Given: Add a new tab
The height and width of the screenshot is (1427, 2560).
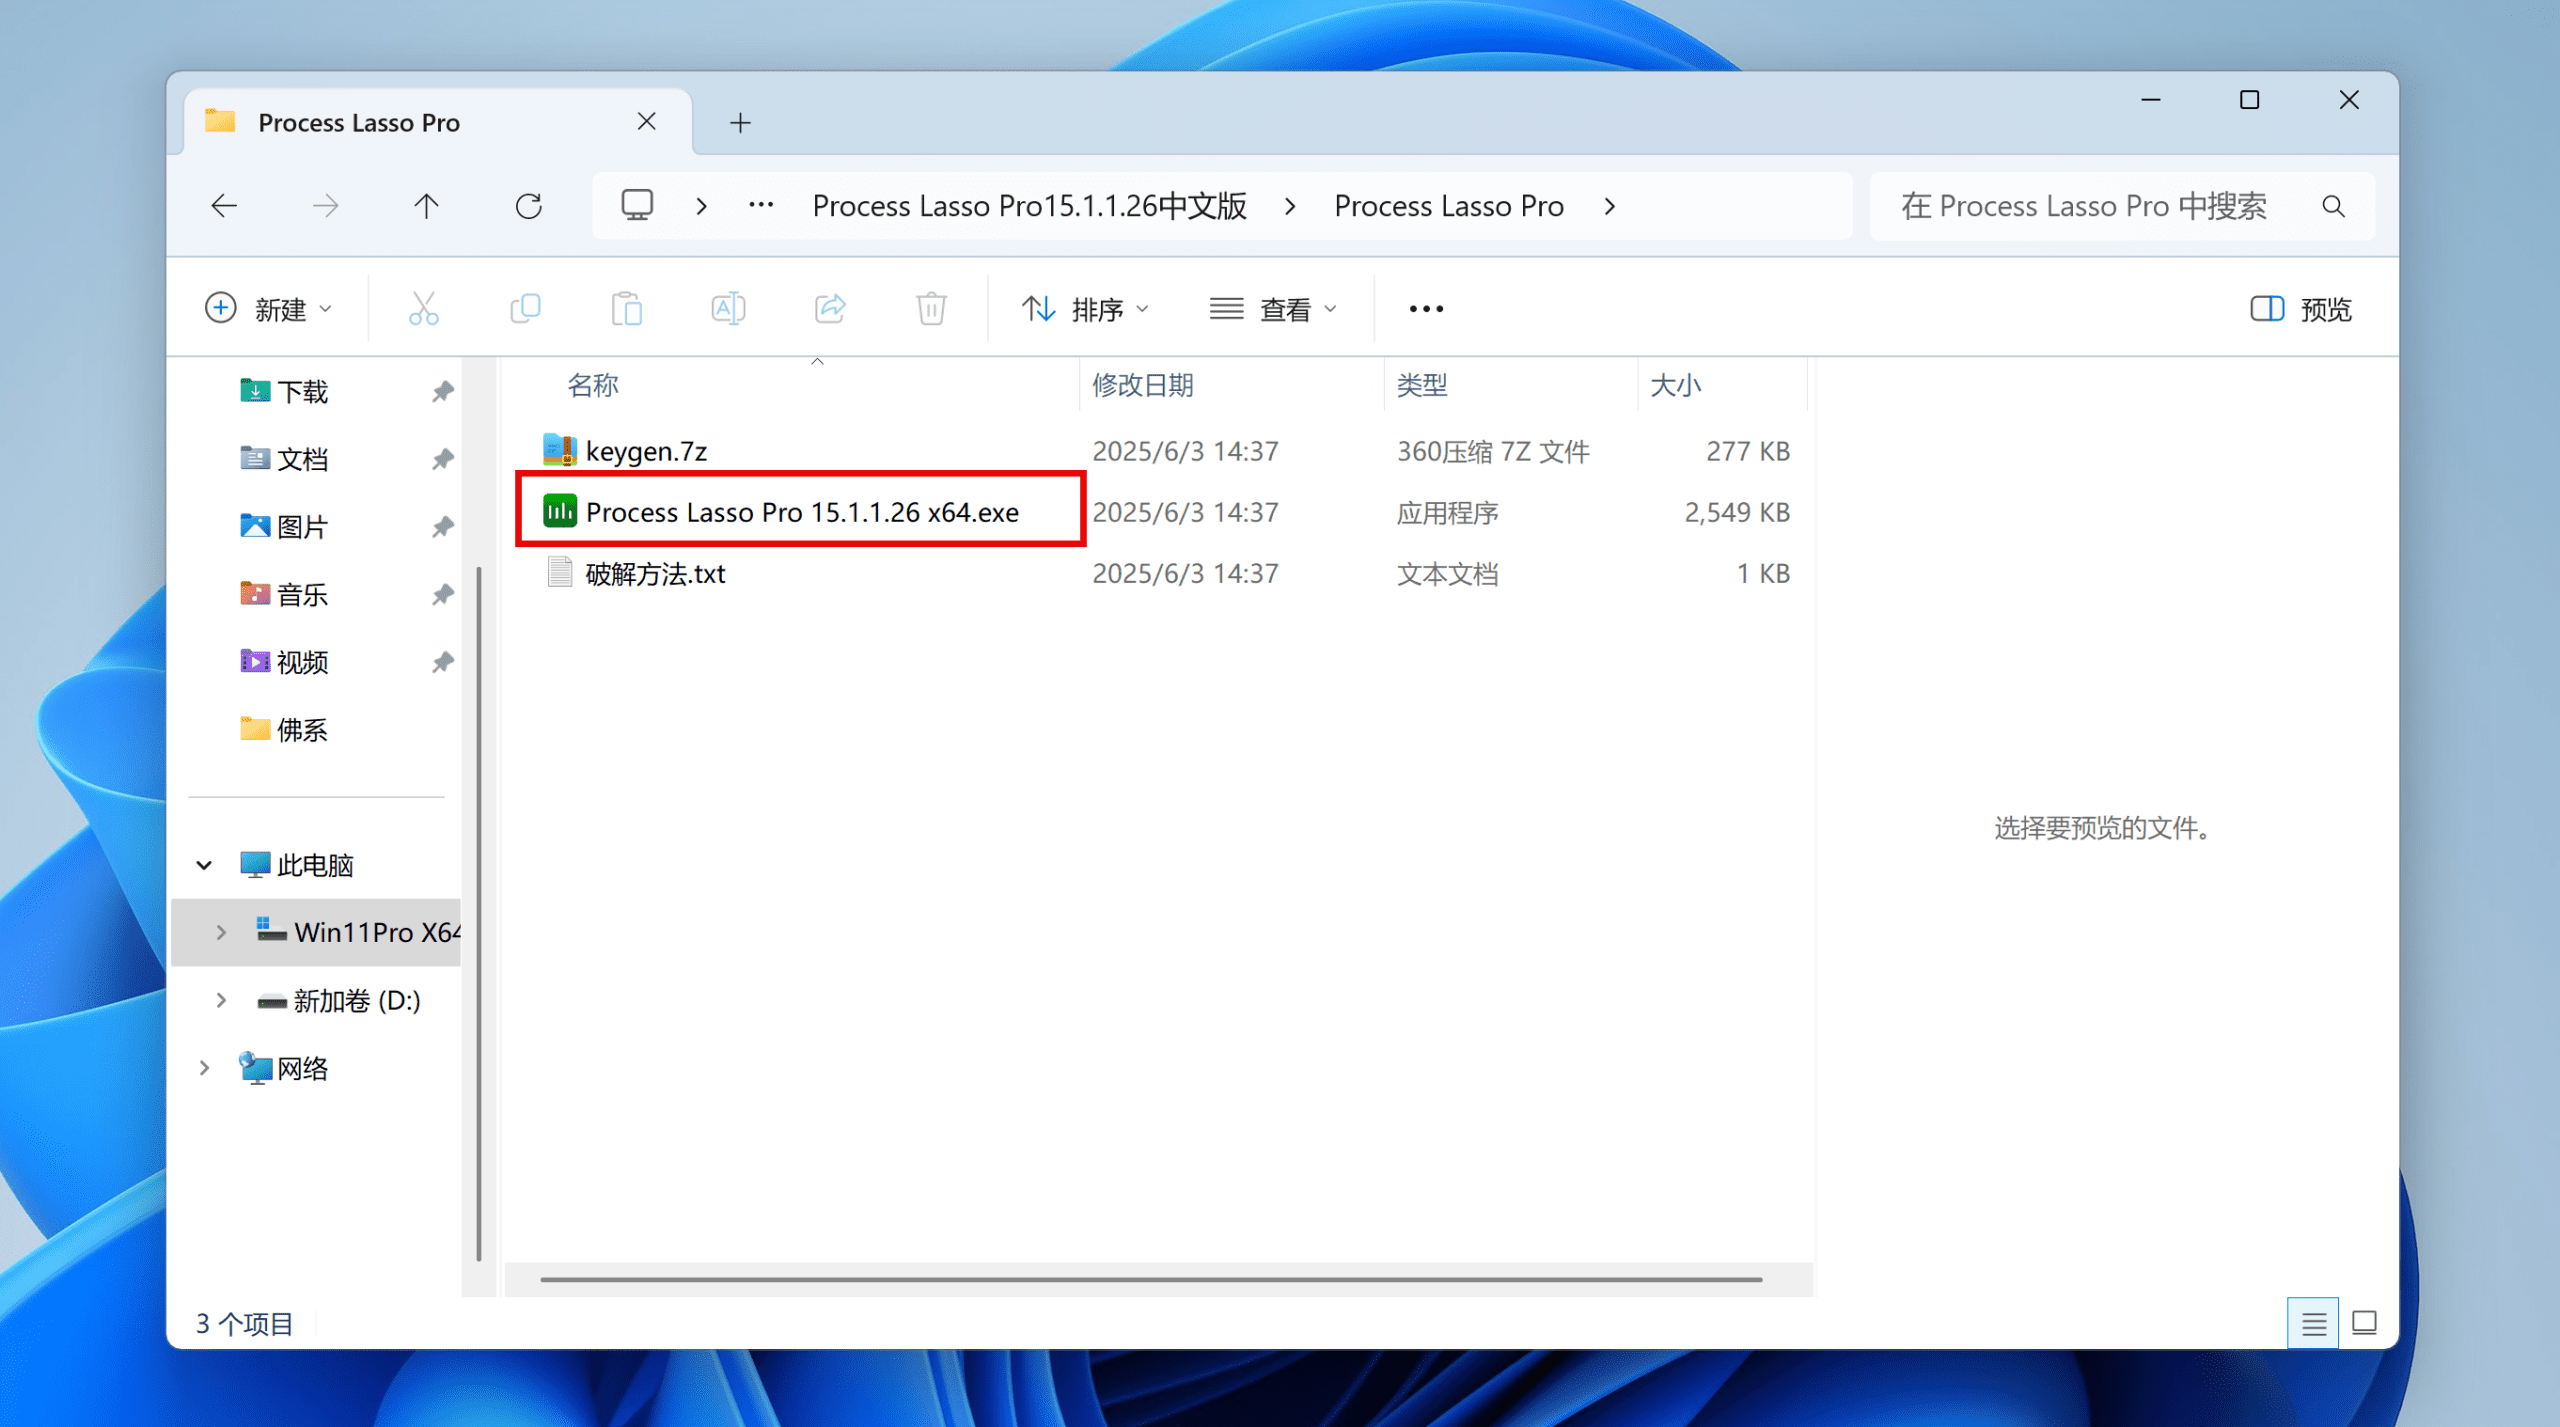Looking at the screenshot, I should coord(740,123).
